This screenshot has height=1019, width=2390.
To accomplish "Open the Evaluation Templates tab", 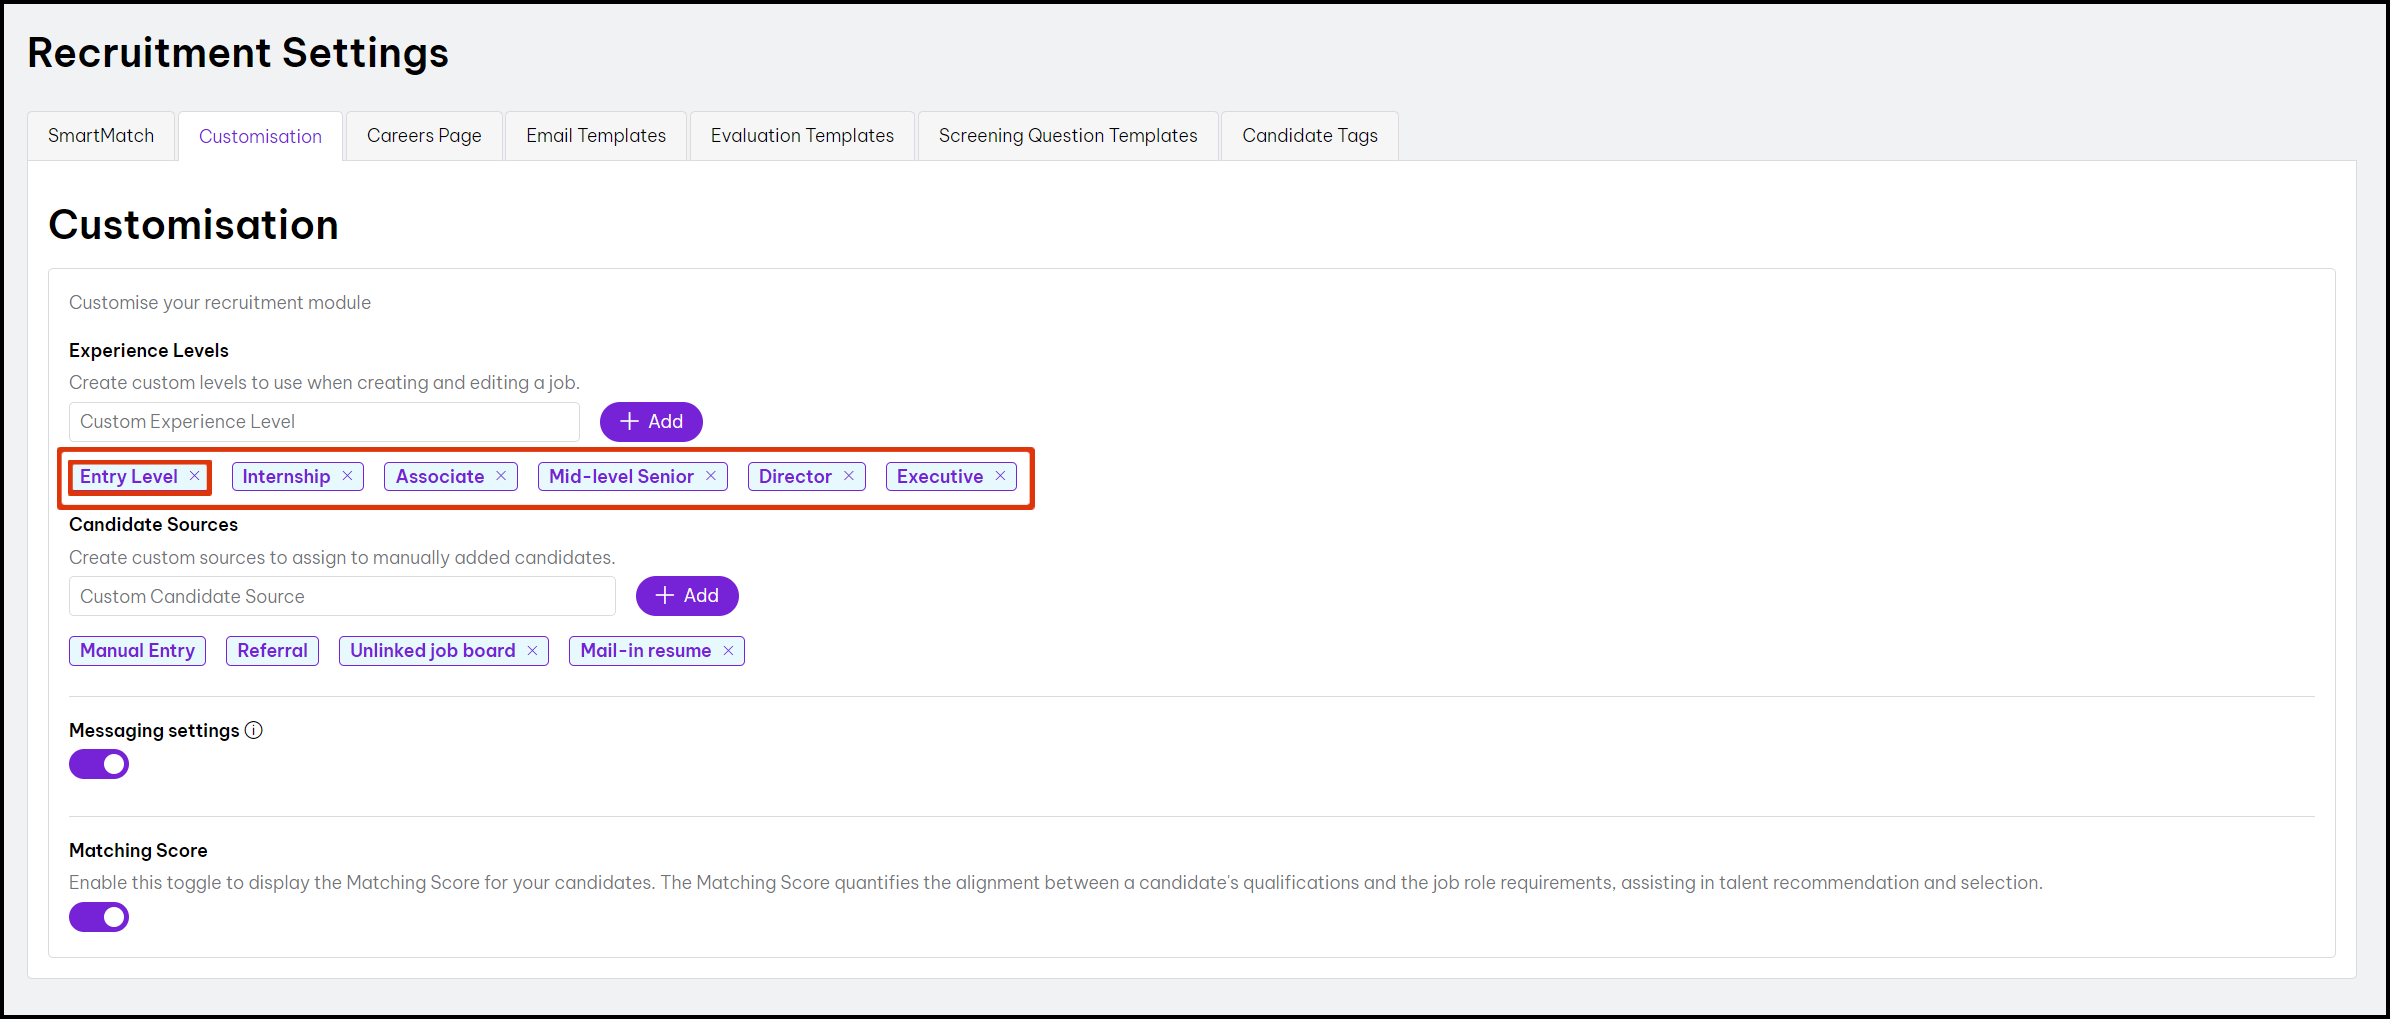I will [x=802, y=136].
